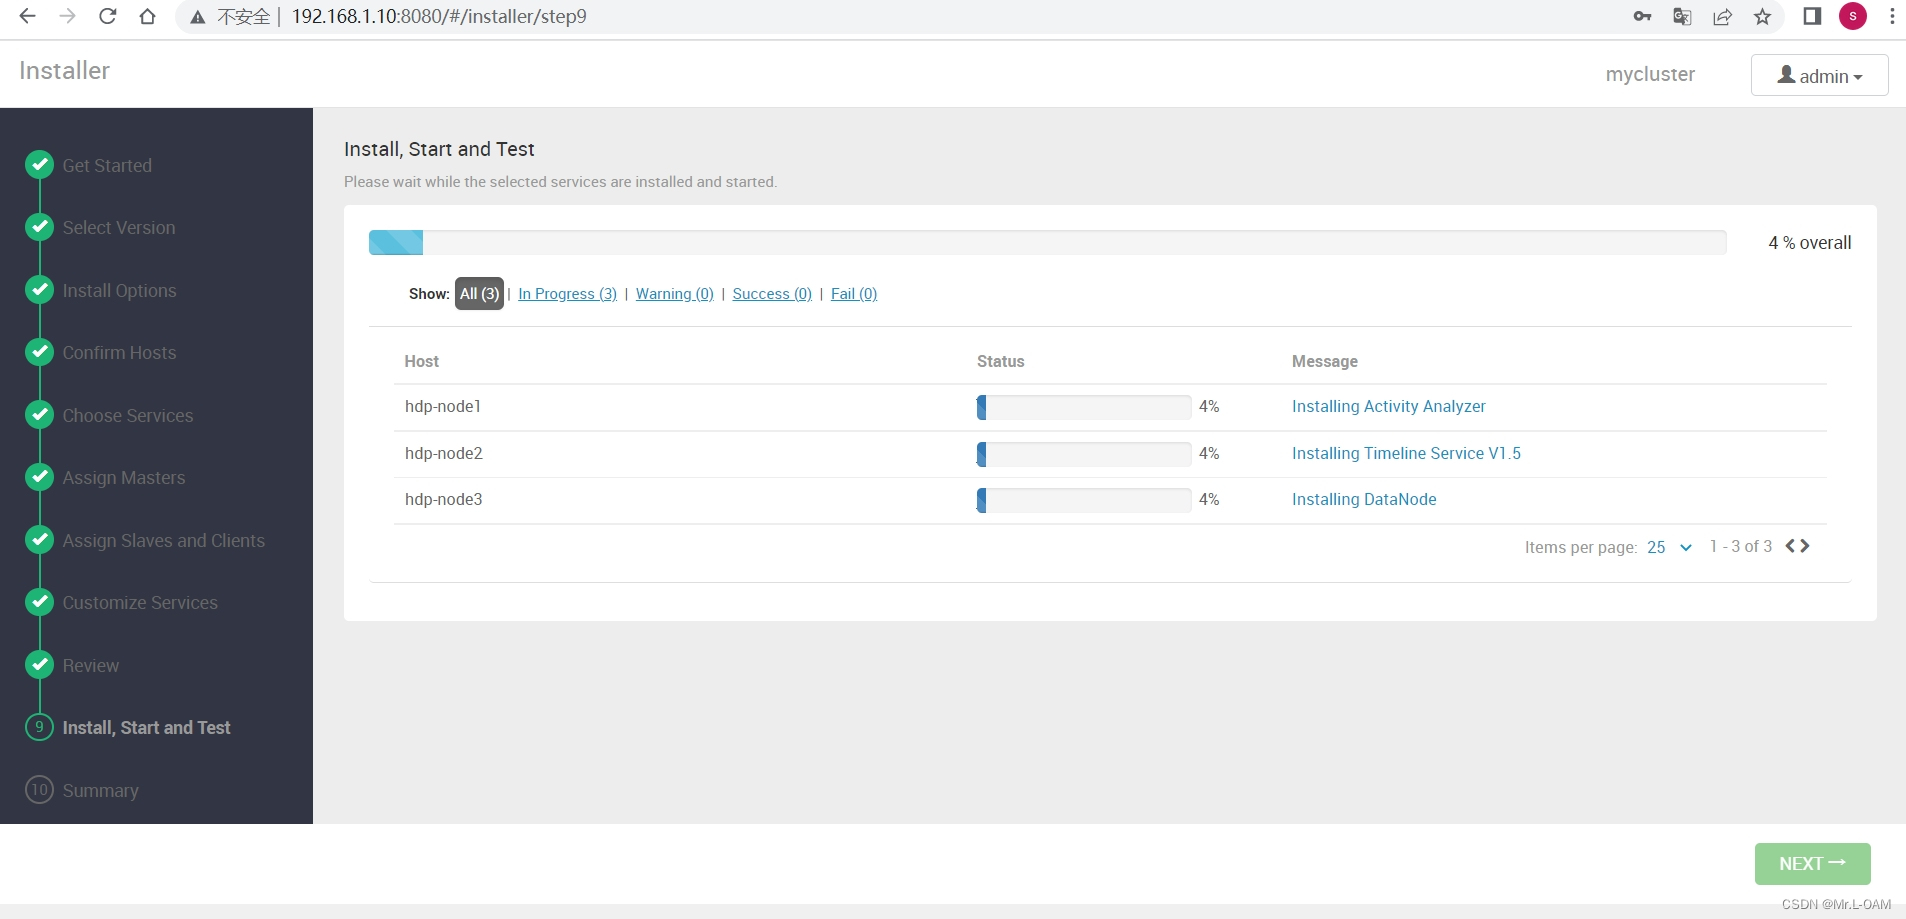Image resolution: width=1906 pixels, height=919 pixels.
Task: Open the items per page dropdown
Action: (1669, 547)
